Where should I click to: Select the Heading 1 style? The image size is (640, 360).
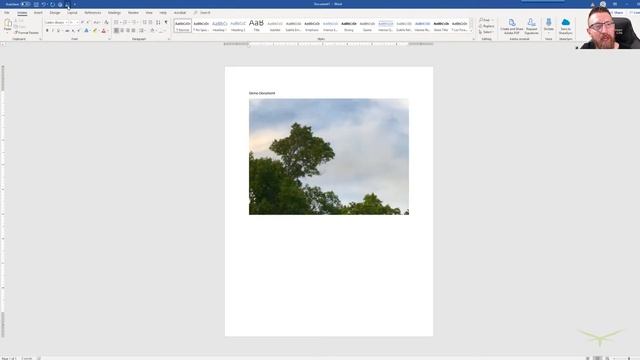[220, 26]
